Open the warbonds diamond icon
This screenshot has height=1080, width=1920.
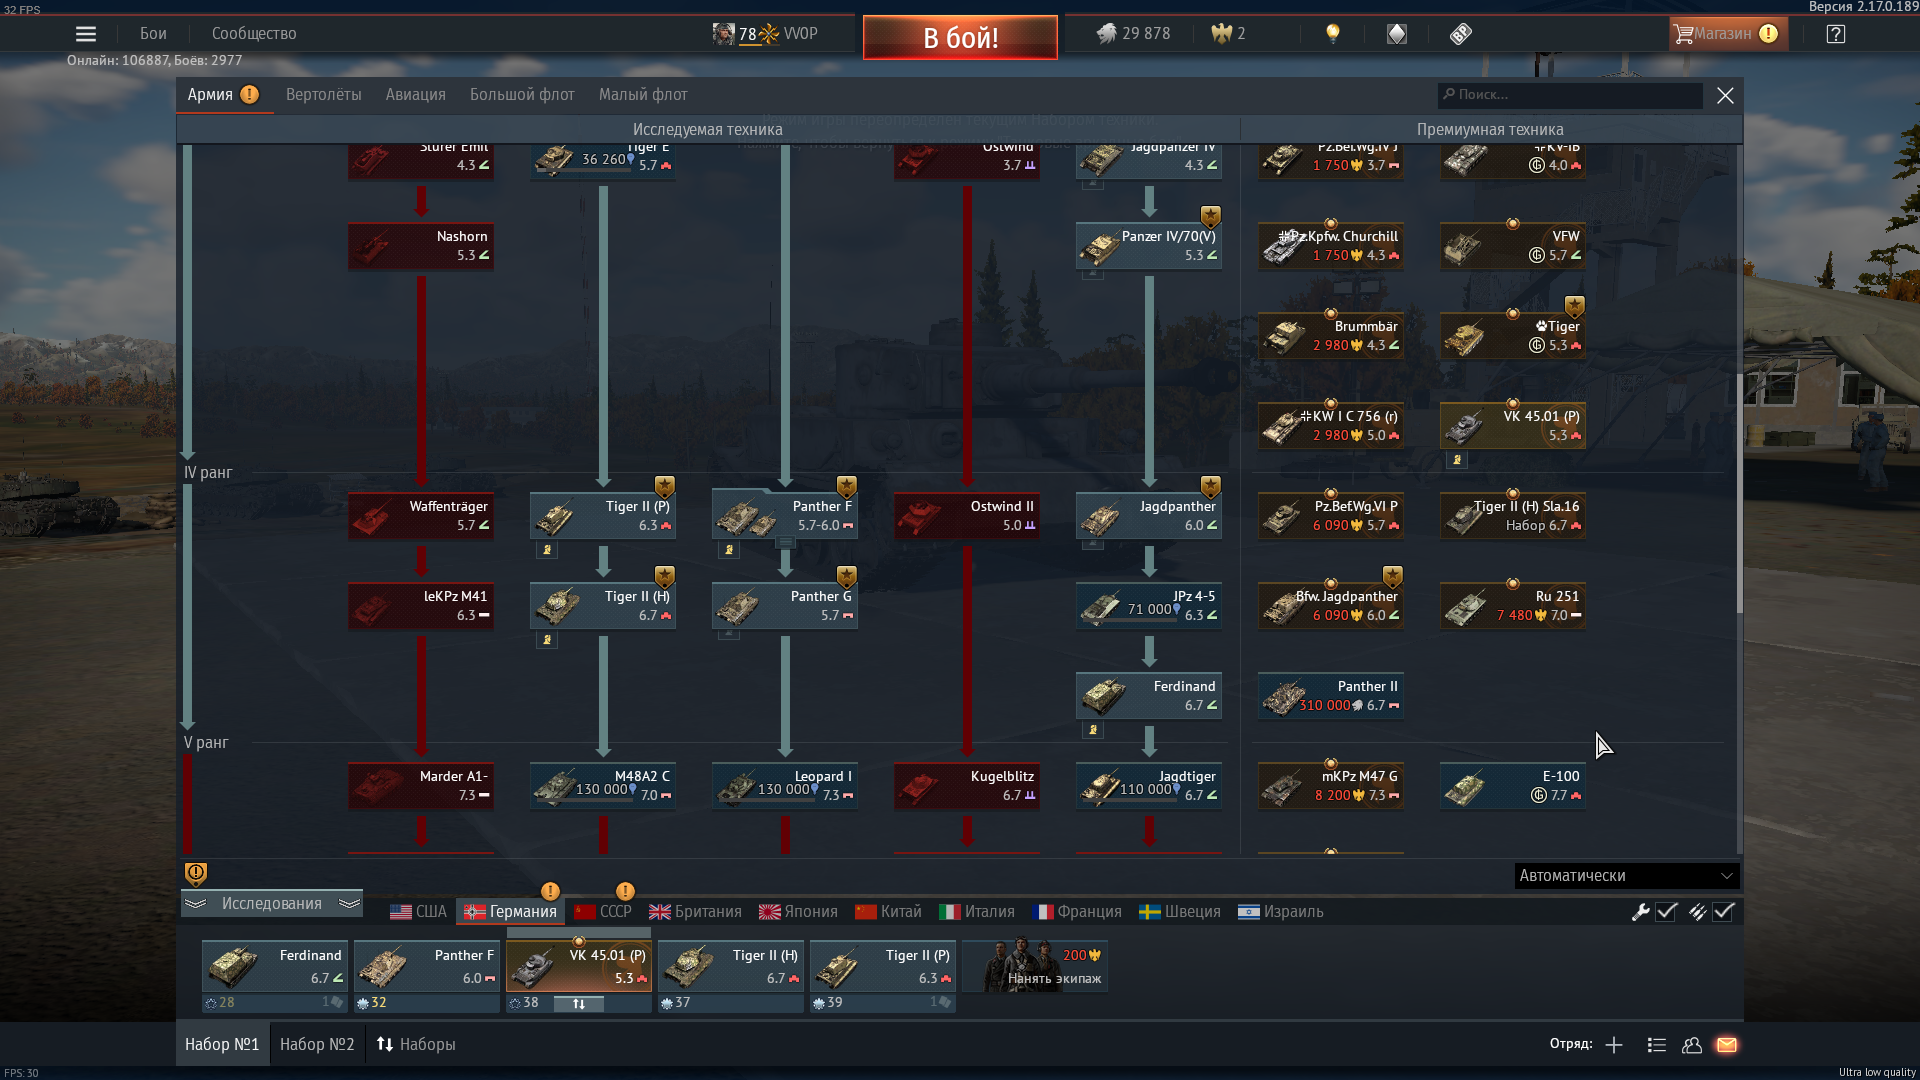(x=1397, y=34)
